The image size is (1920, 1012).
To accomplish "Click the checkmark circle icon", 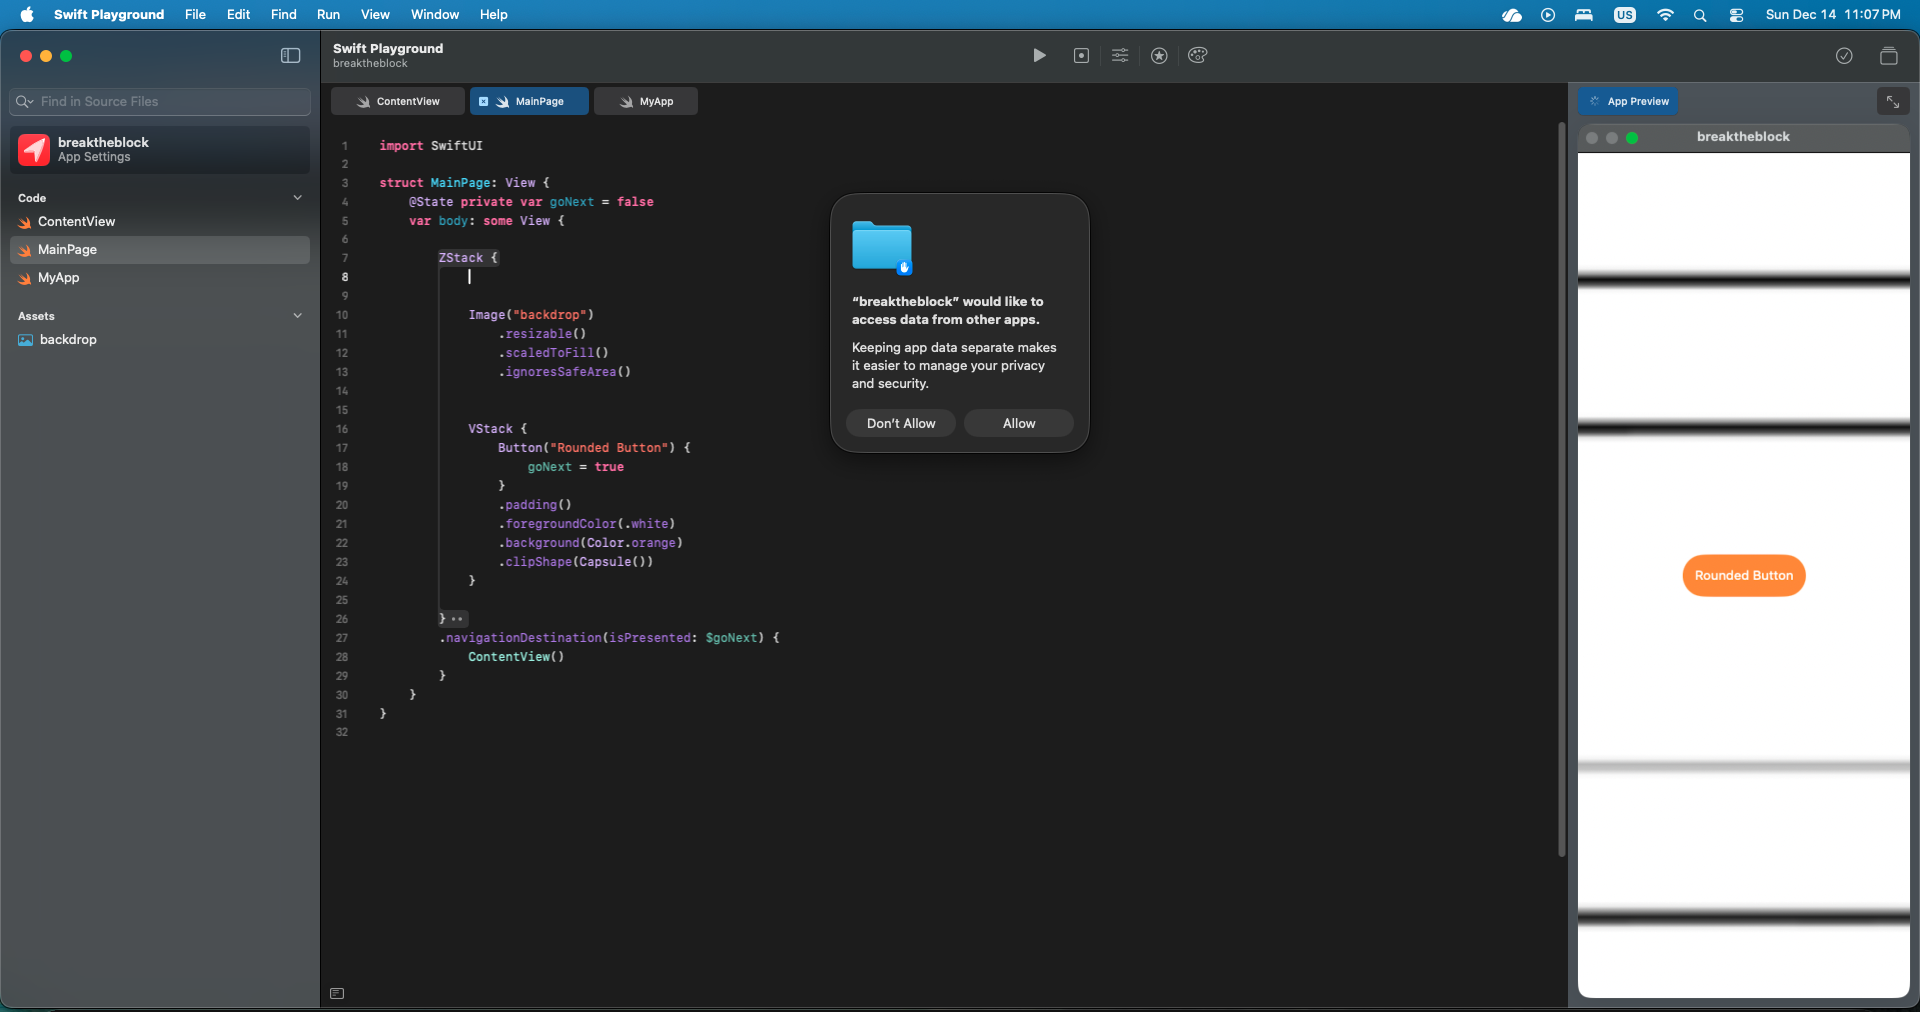I will [x=1844, y=56].
